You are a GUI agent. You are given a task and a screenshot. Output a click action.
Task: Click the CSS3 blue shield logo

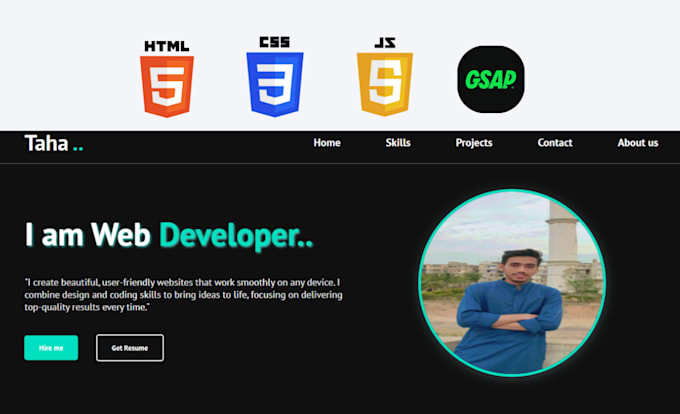(275, 77)
